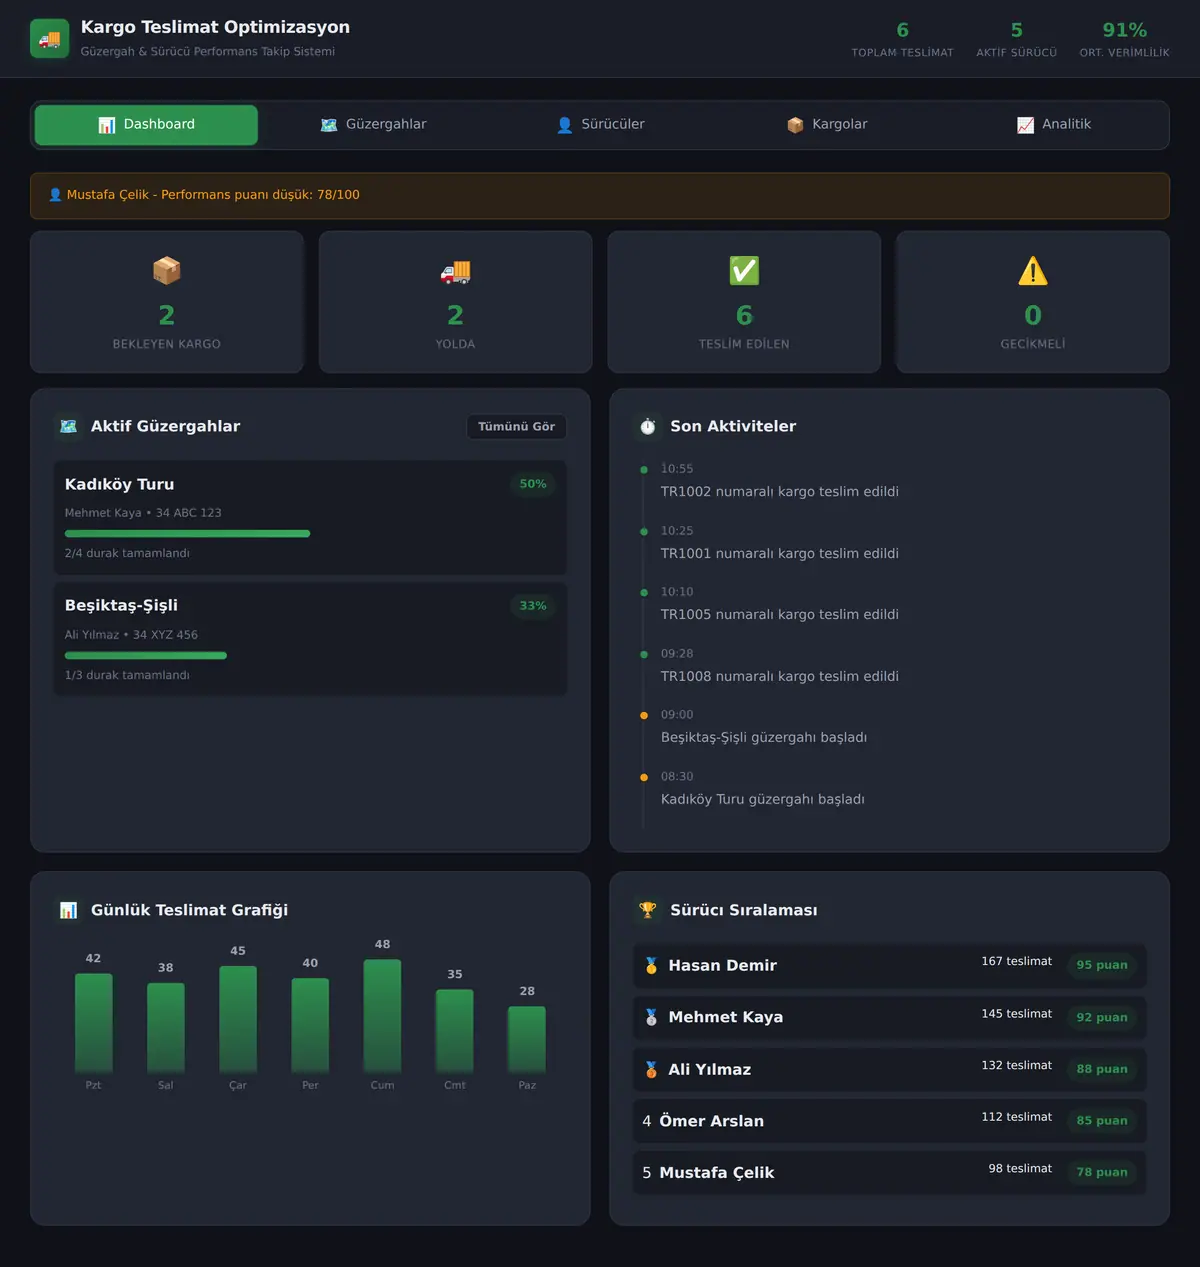This screenshot has height=1267, width=1200.
Task: Click the Pzt bar showing 42
Action: [94, 1023]
